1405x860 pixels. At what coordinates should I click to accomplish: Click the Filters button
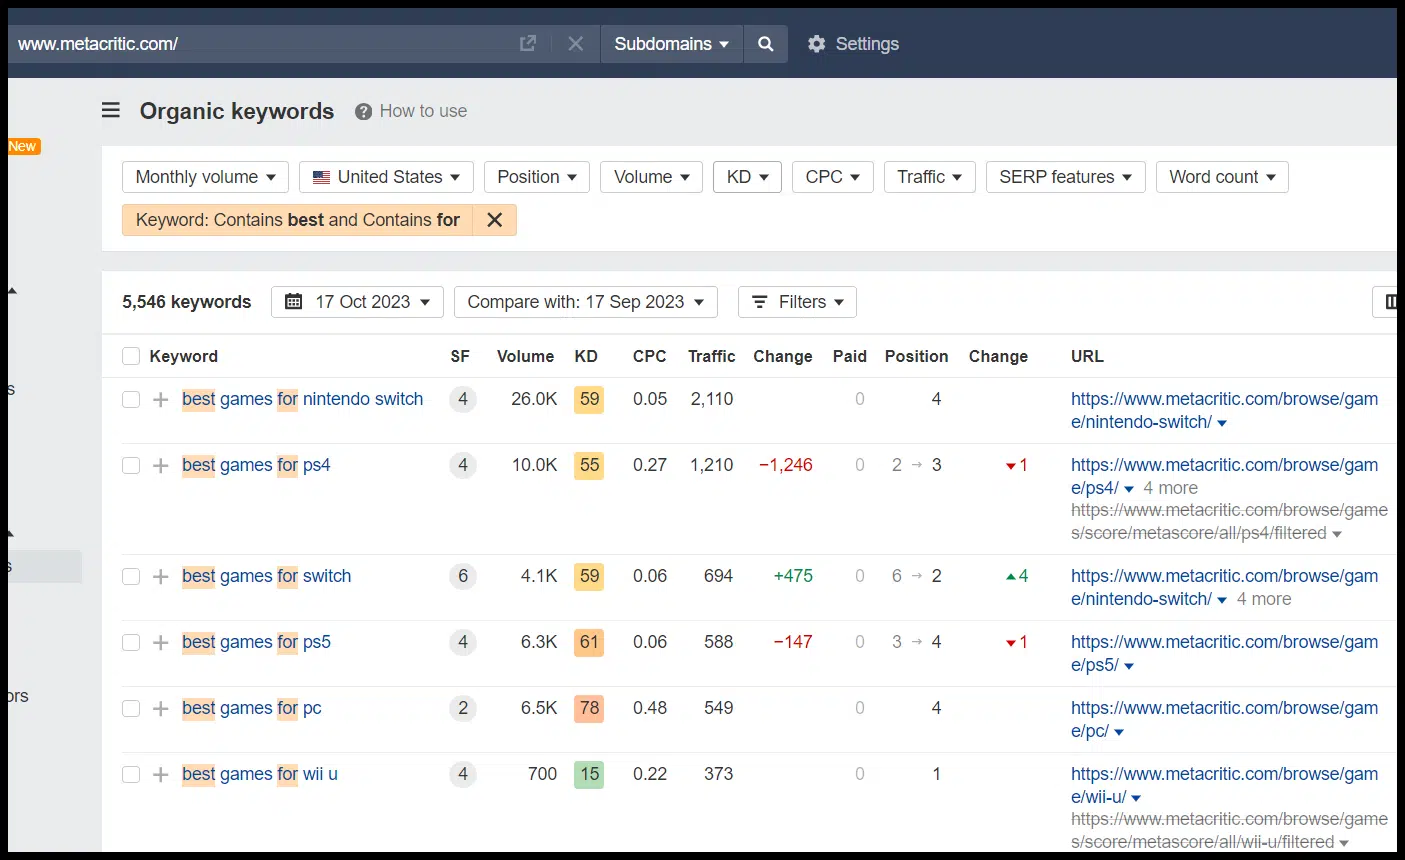[797, 302]
